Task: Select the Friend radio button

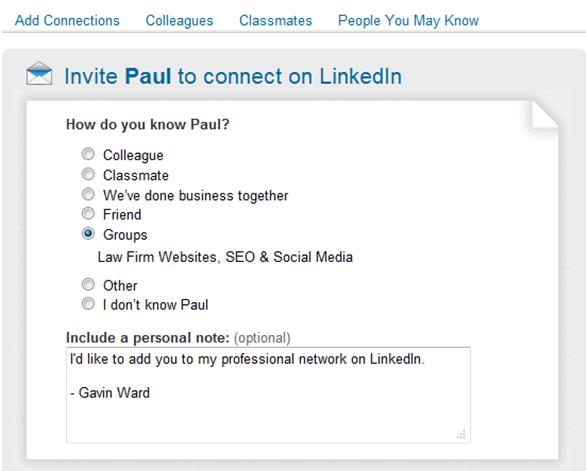Action: (88, 213)
